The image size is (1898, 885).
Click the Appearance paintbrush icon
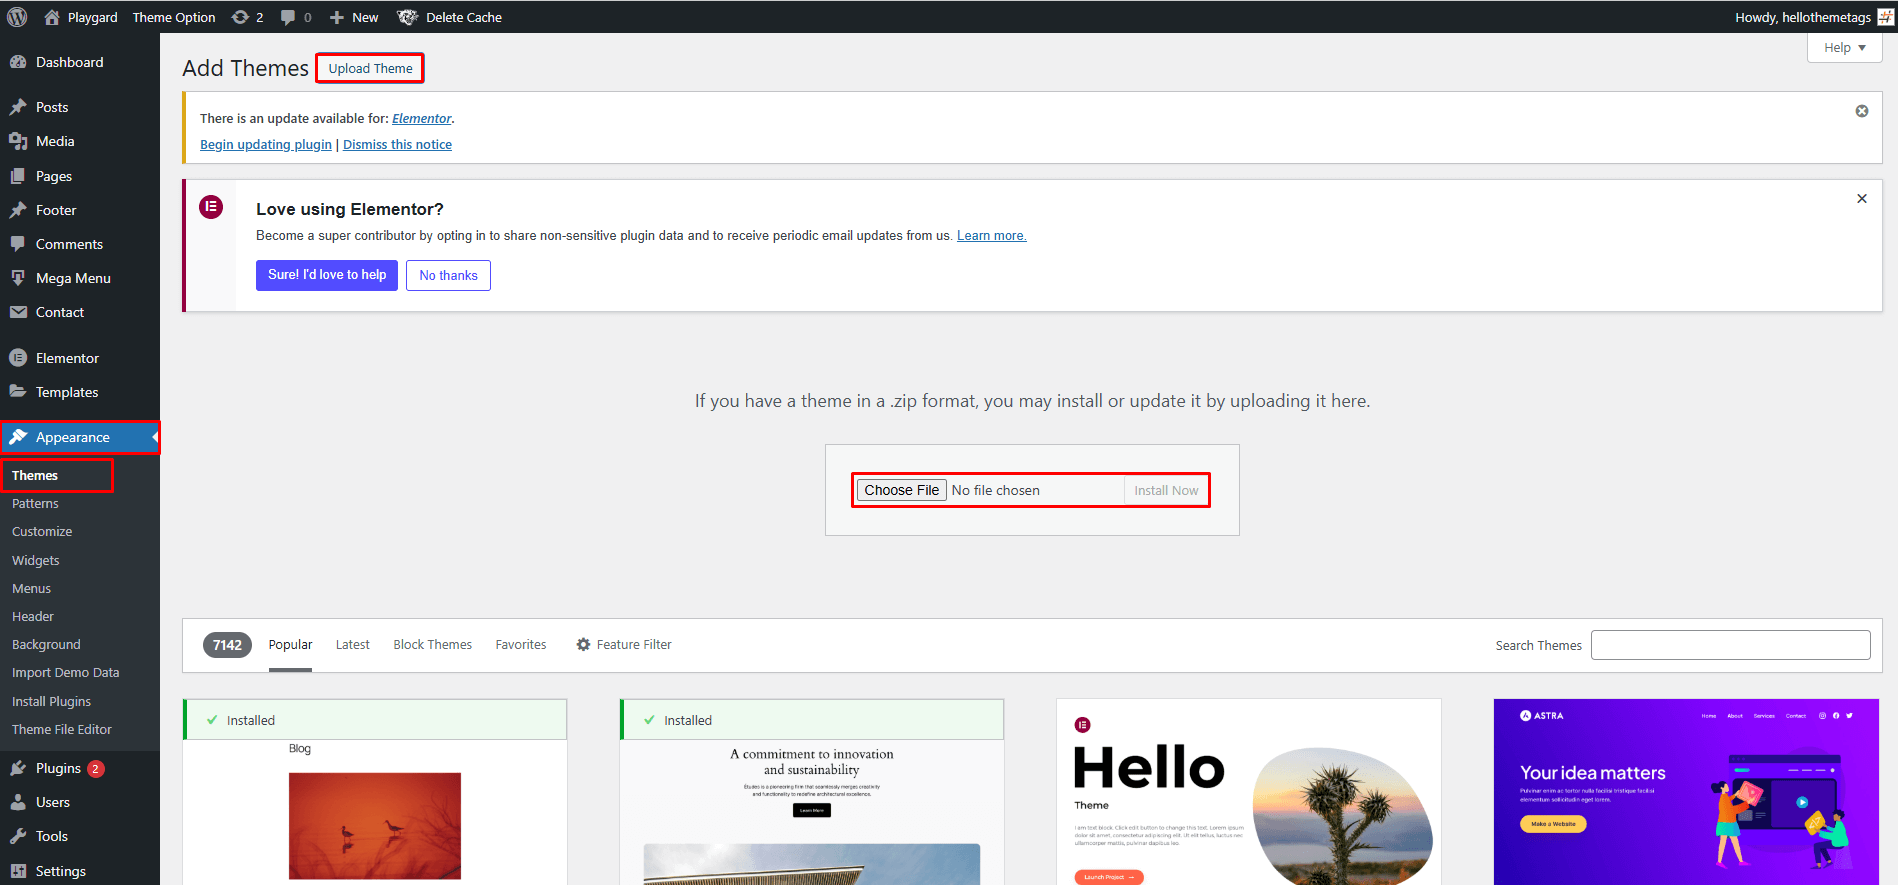coord(18,437)
